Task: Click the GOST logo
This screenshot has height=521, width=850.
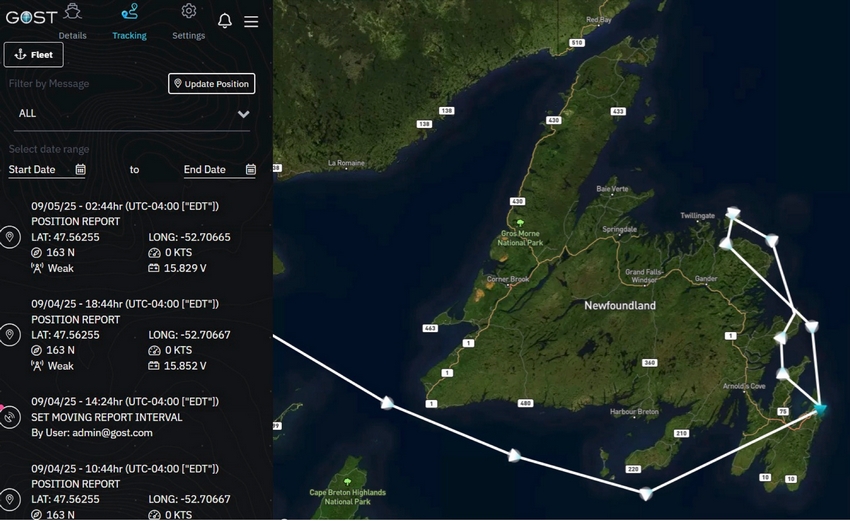Action: point(31,17)
